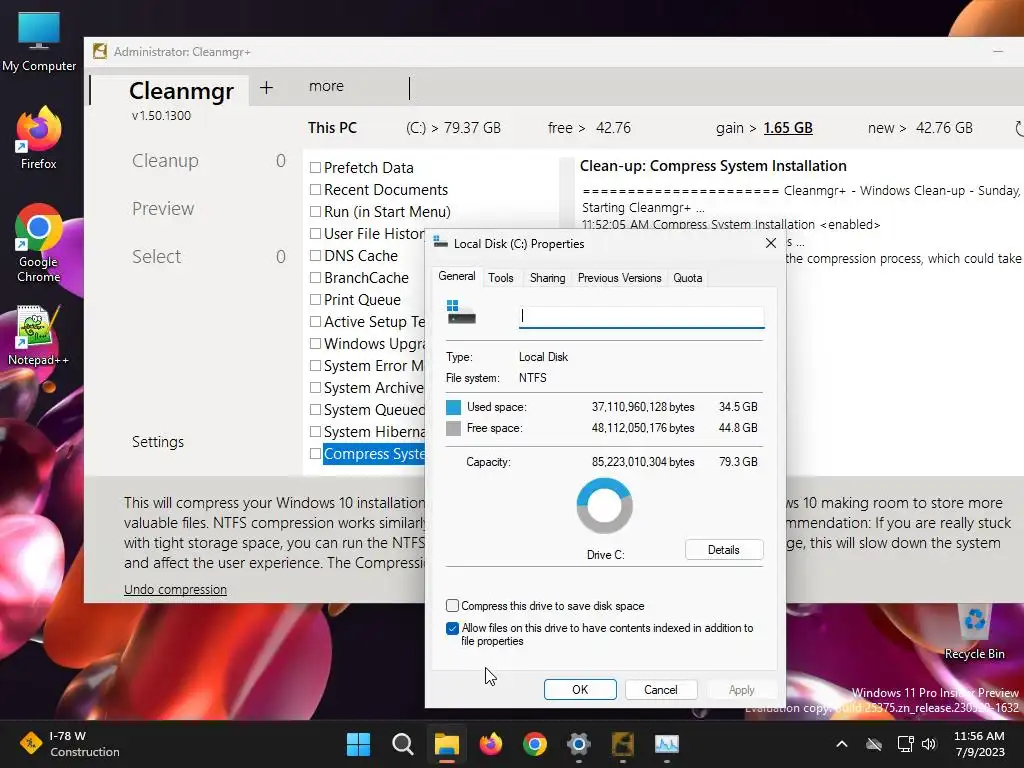Open Firefox from the taskbar
This screenshot has width=1024, height=768.
tap(490, 744)
